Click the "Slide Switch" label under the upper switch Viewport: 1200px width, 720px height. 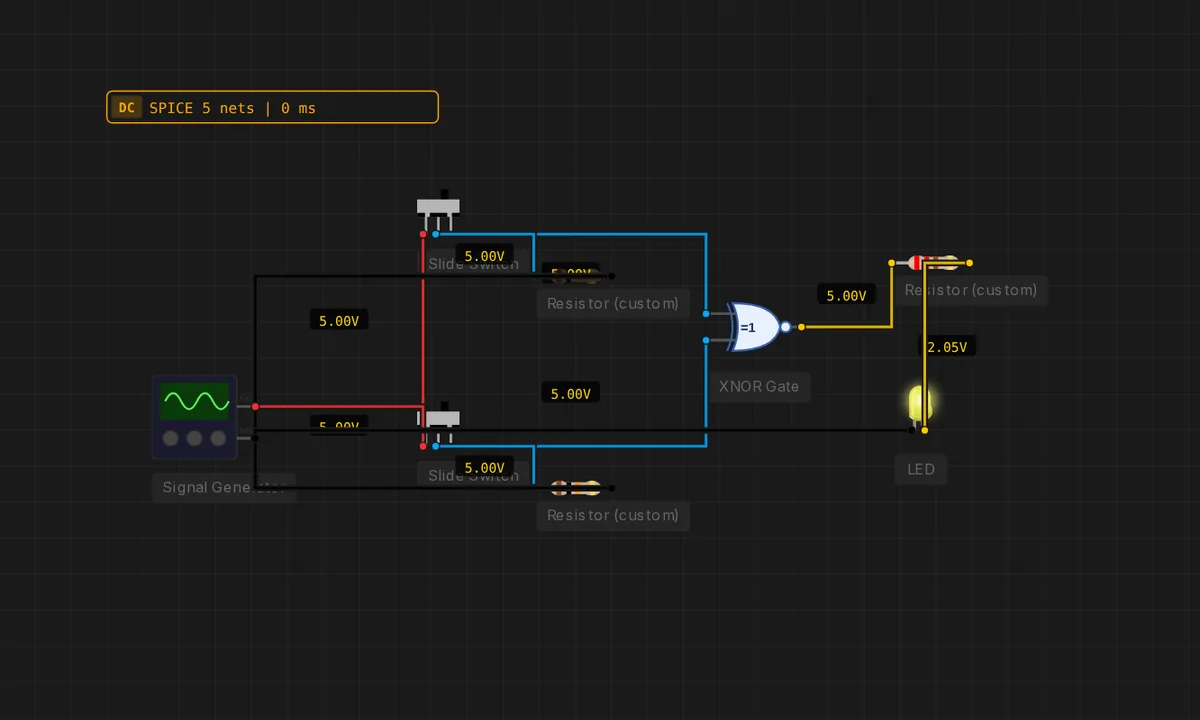(x=473, y=264)
